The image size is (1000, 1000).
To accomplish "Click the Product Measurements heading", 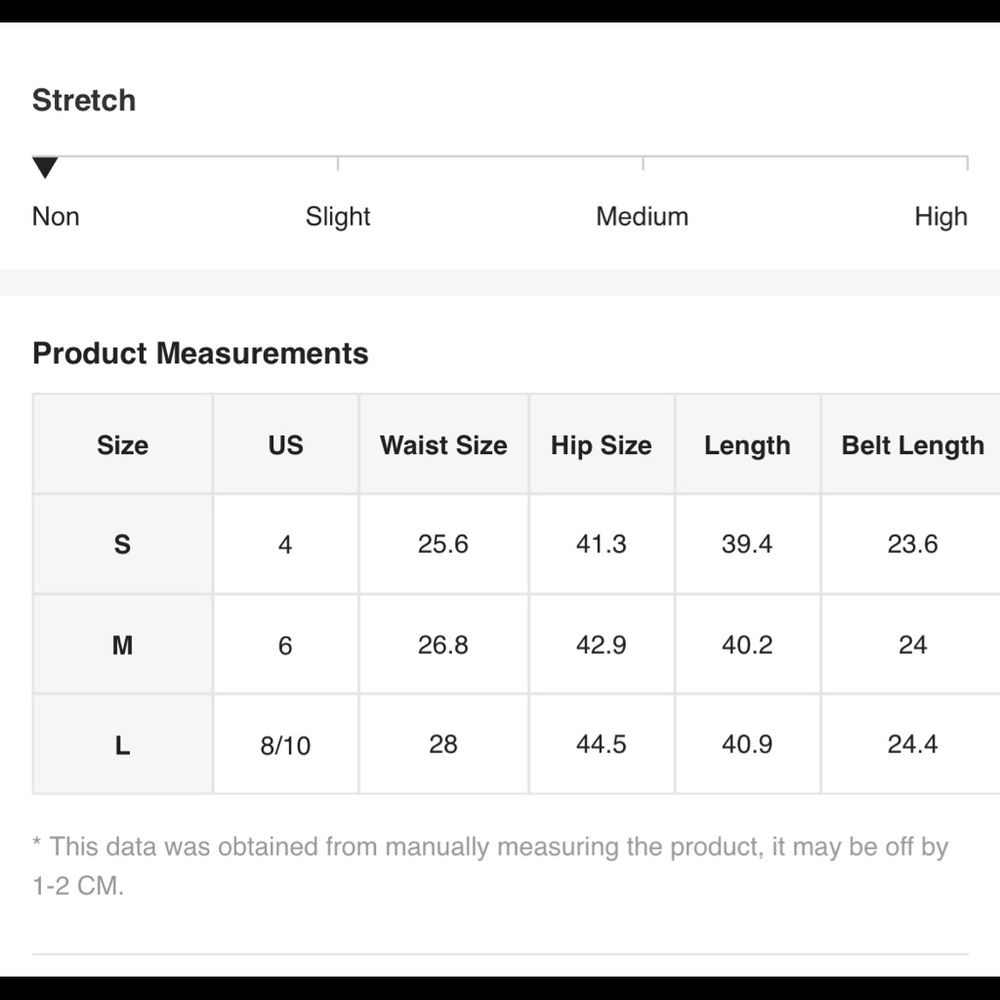I will (200, 353).
